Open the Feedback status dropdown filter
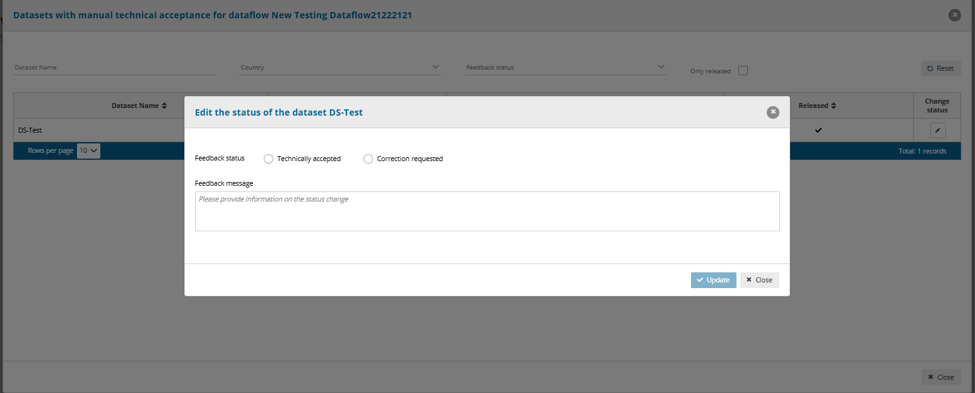 click(x=566, y=67)
